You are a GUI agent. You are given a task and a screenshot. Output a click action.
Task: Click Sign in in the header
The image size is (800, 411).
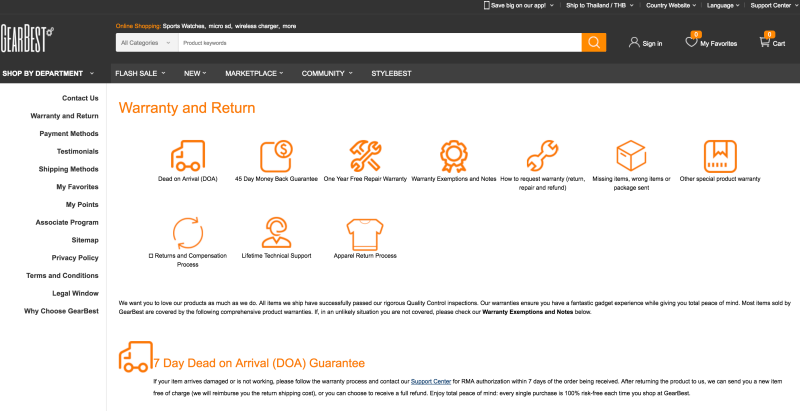click(645, 43)
